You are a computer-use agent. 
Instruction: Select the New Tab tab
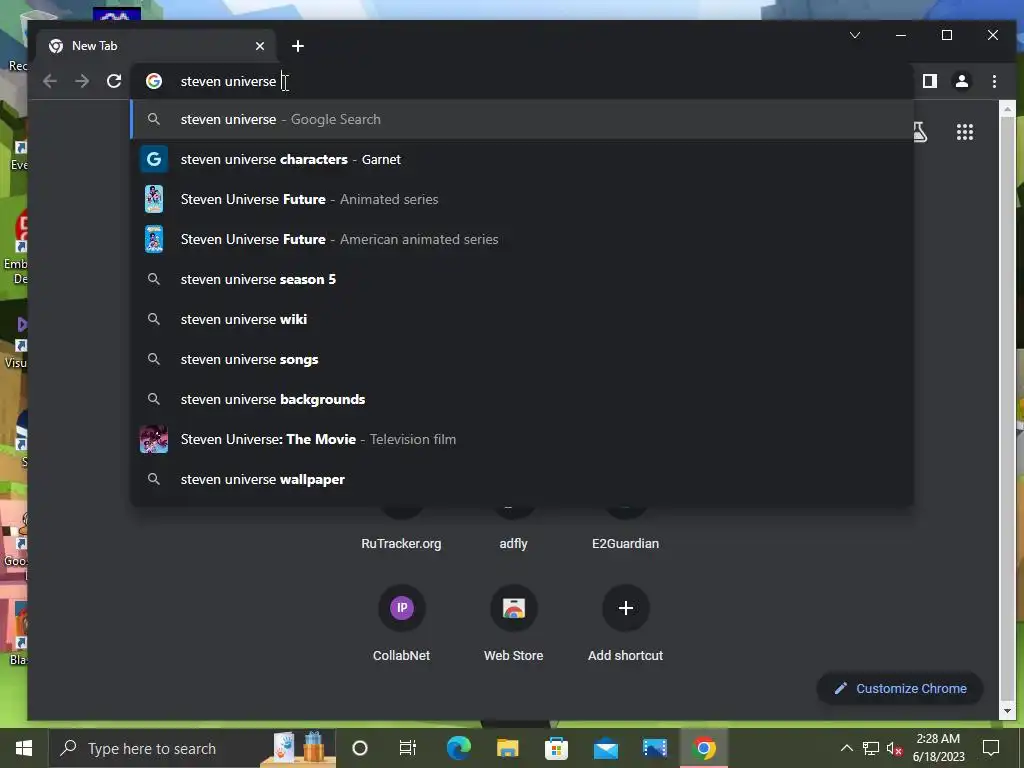click(156, 46)
